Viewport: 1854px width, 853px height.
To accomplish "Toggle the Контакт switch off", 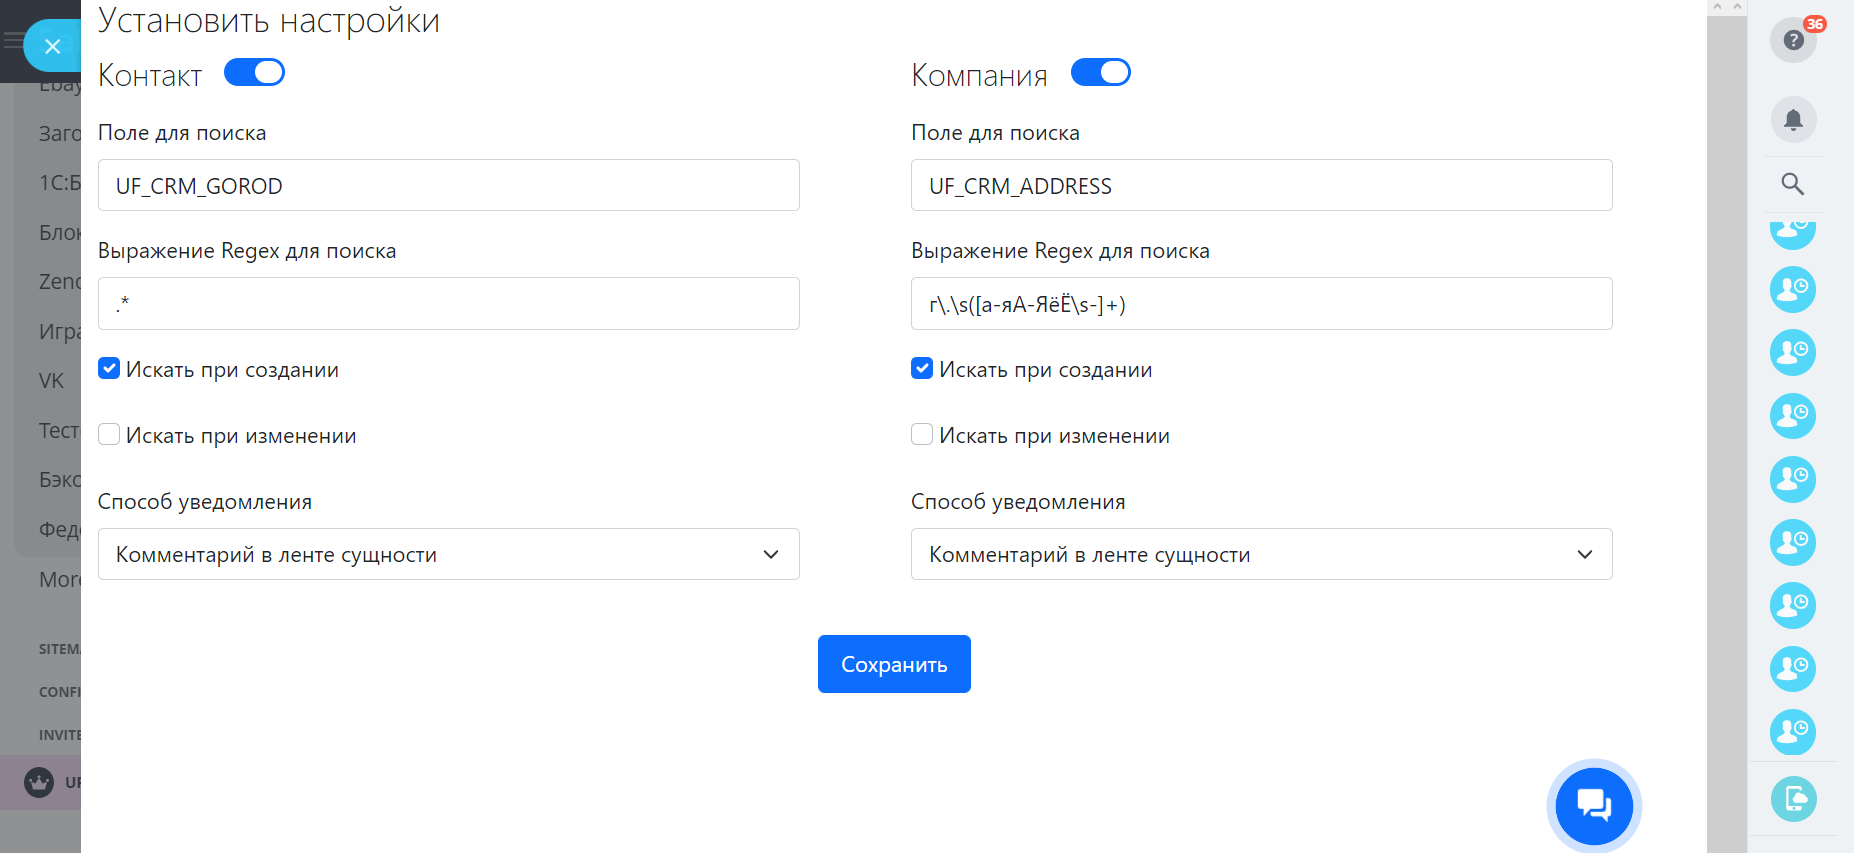I will 254,73.
